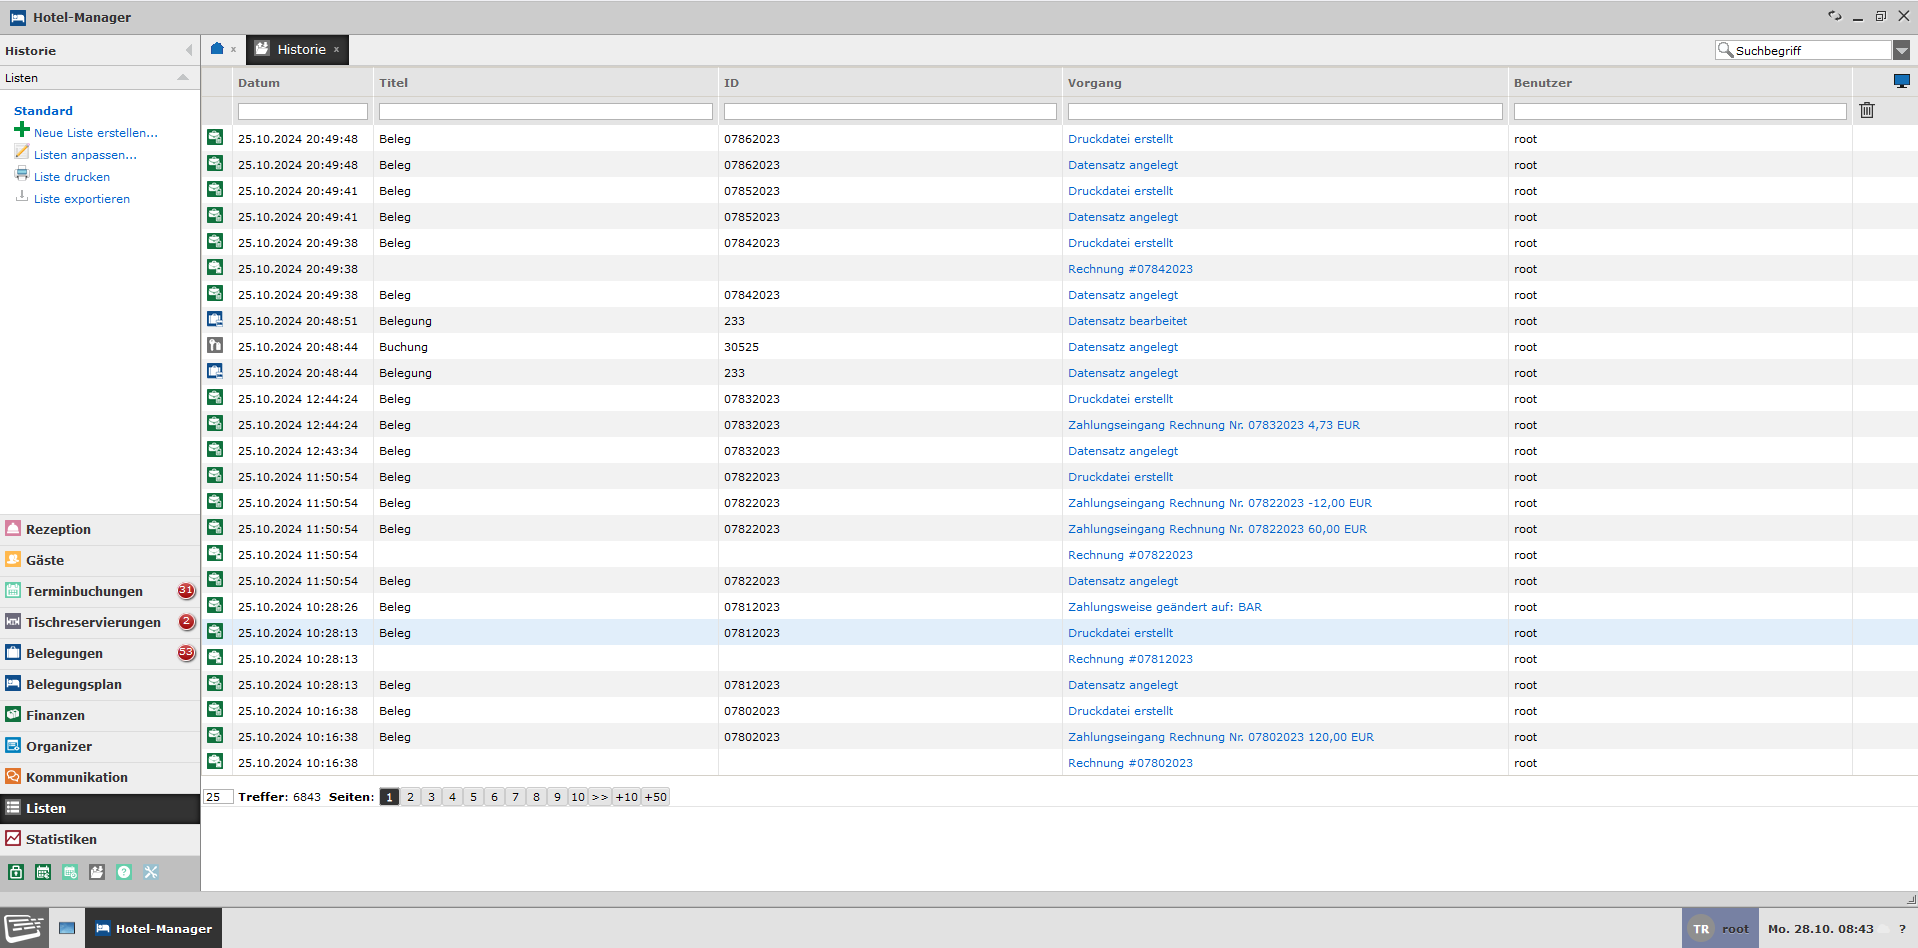Click Hotel-Manager taskbar button

pos(154,928)
